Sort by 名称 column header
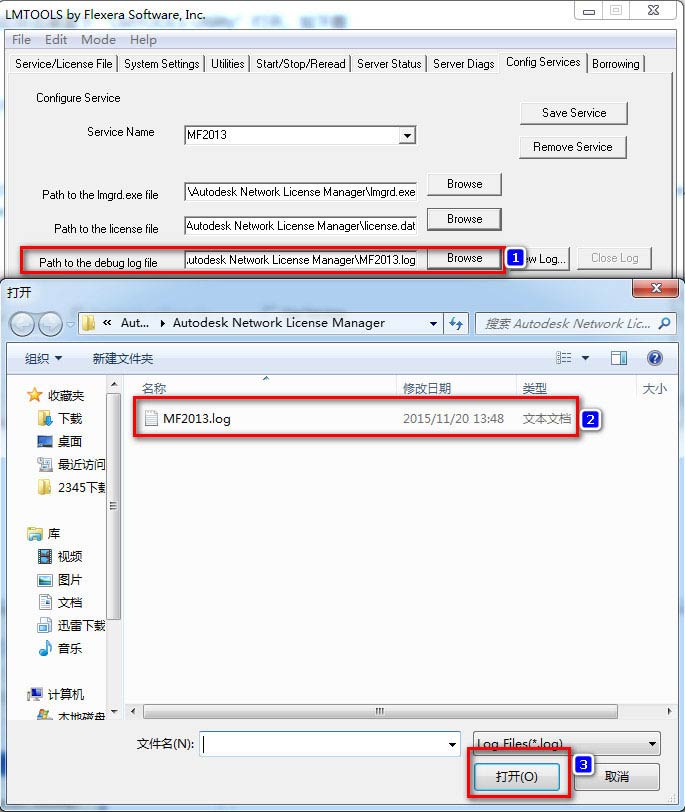The width and height of the screenshot is (685, 812). point(154,388)
